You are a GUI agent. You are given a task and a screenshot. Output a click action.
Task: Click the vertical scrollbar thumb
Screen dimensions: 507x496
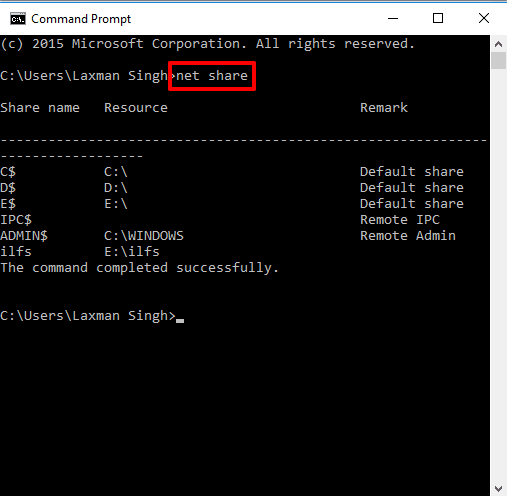499,61
